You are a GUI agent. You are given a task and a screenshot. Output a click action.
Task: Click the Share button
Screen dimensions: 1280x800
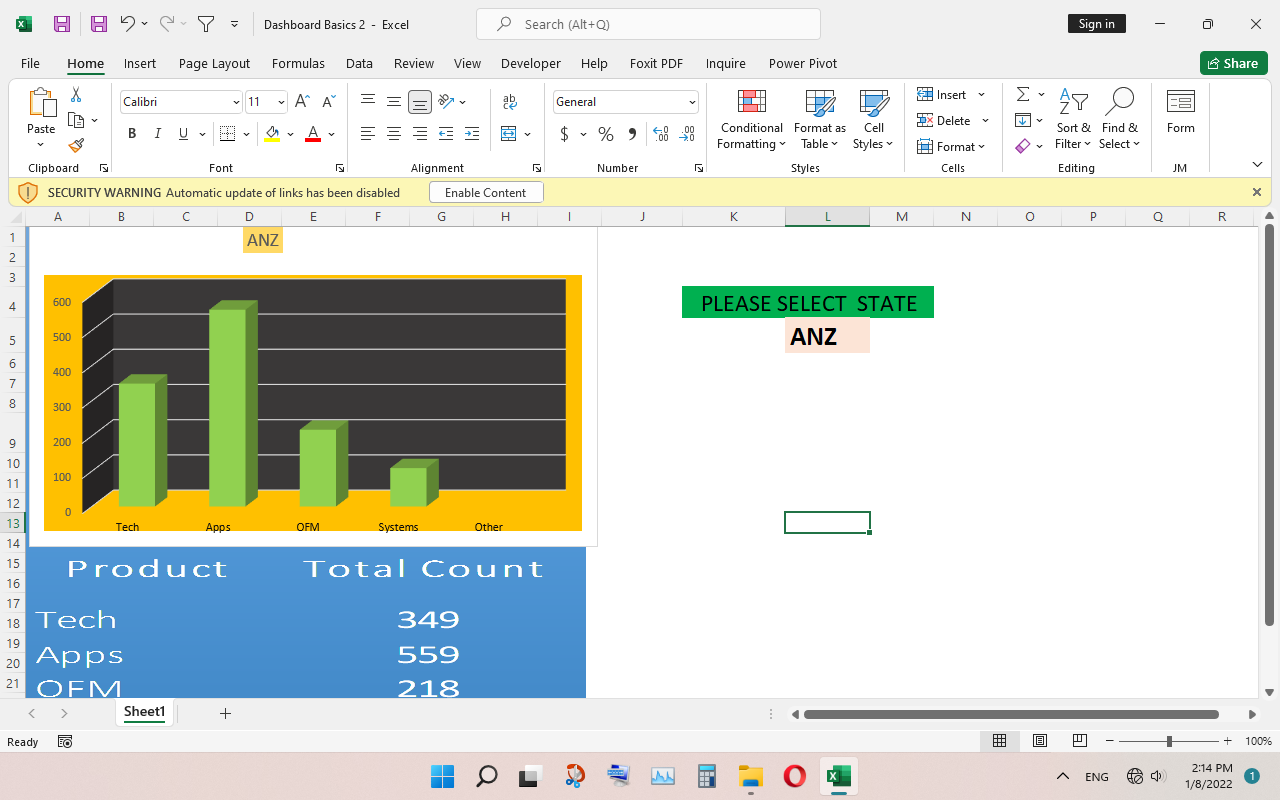tap(1233, 62)
